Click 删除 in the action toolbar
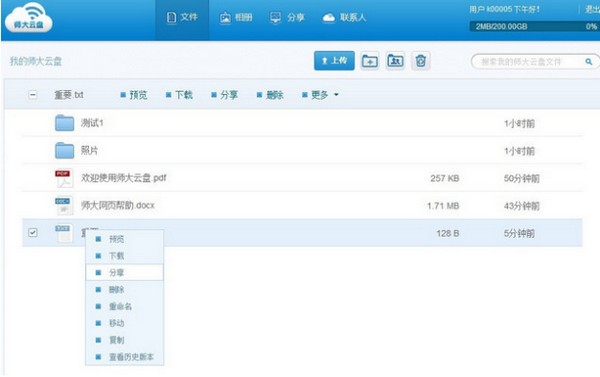 tap(270, 95)
